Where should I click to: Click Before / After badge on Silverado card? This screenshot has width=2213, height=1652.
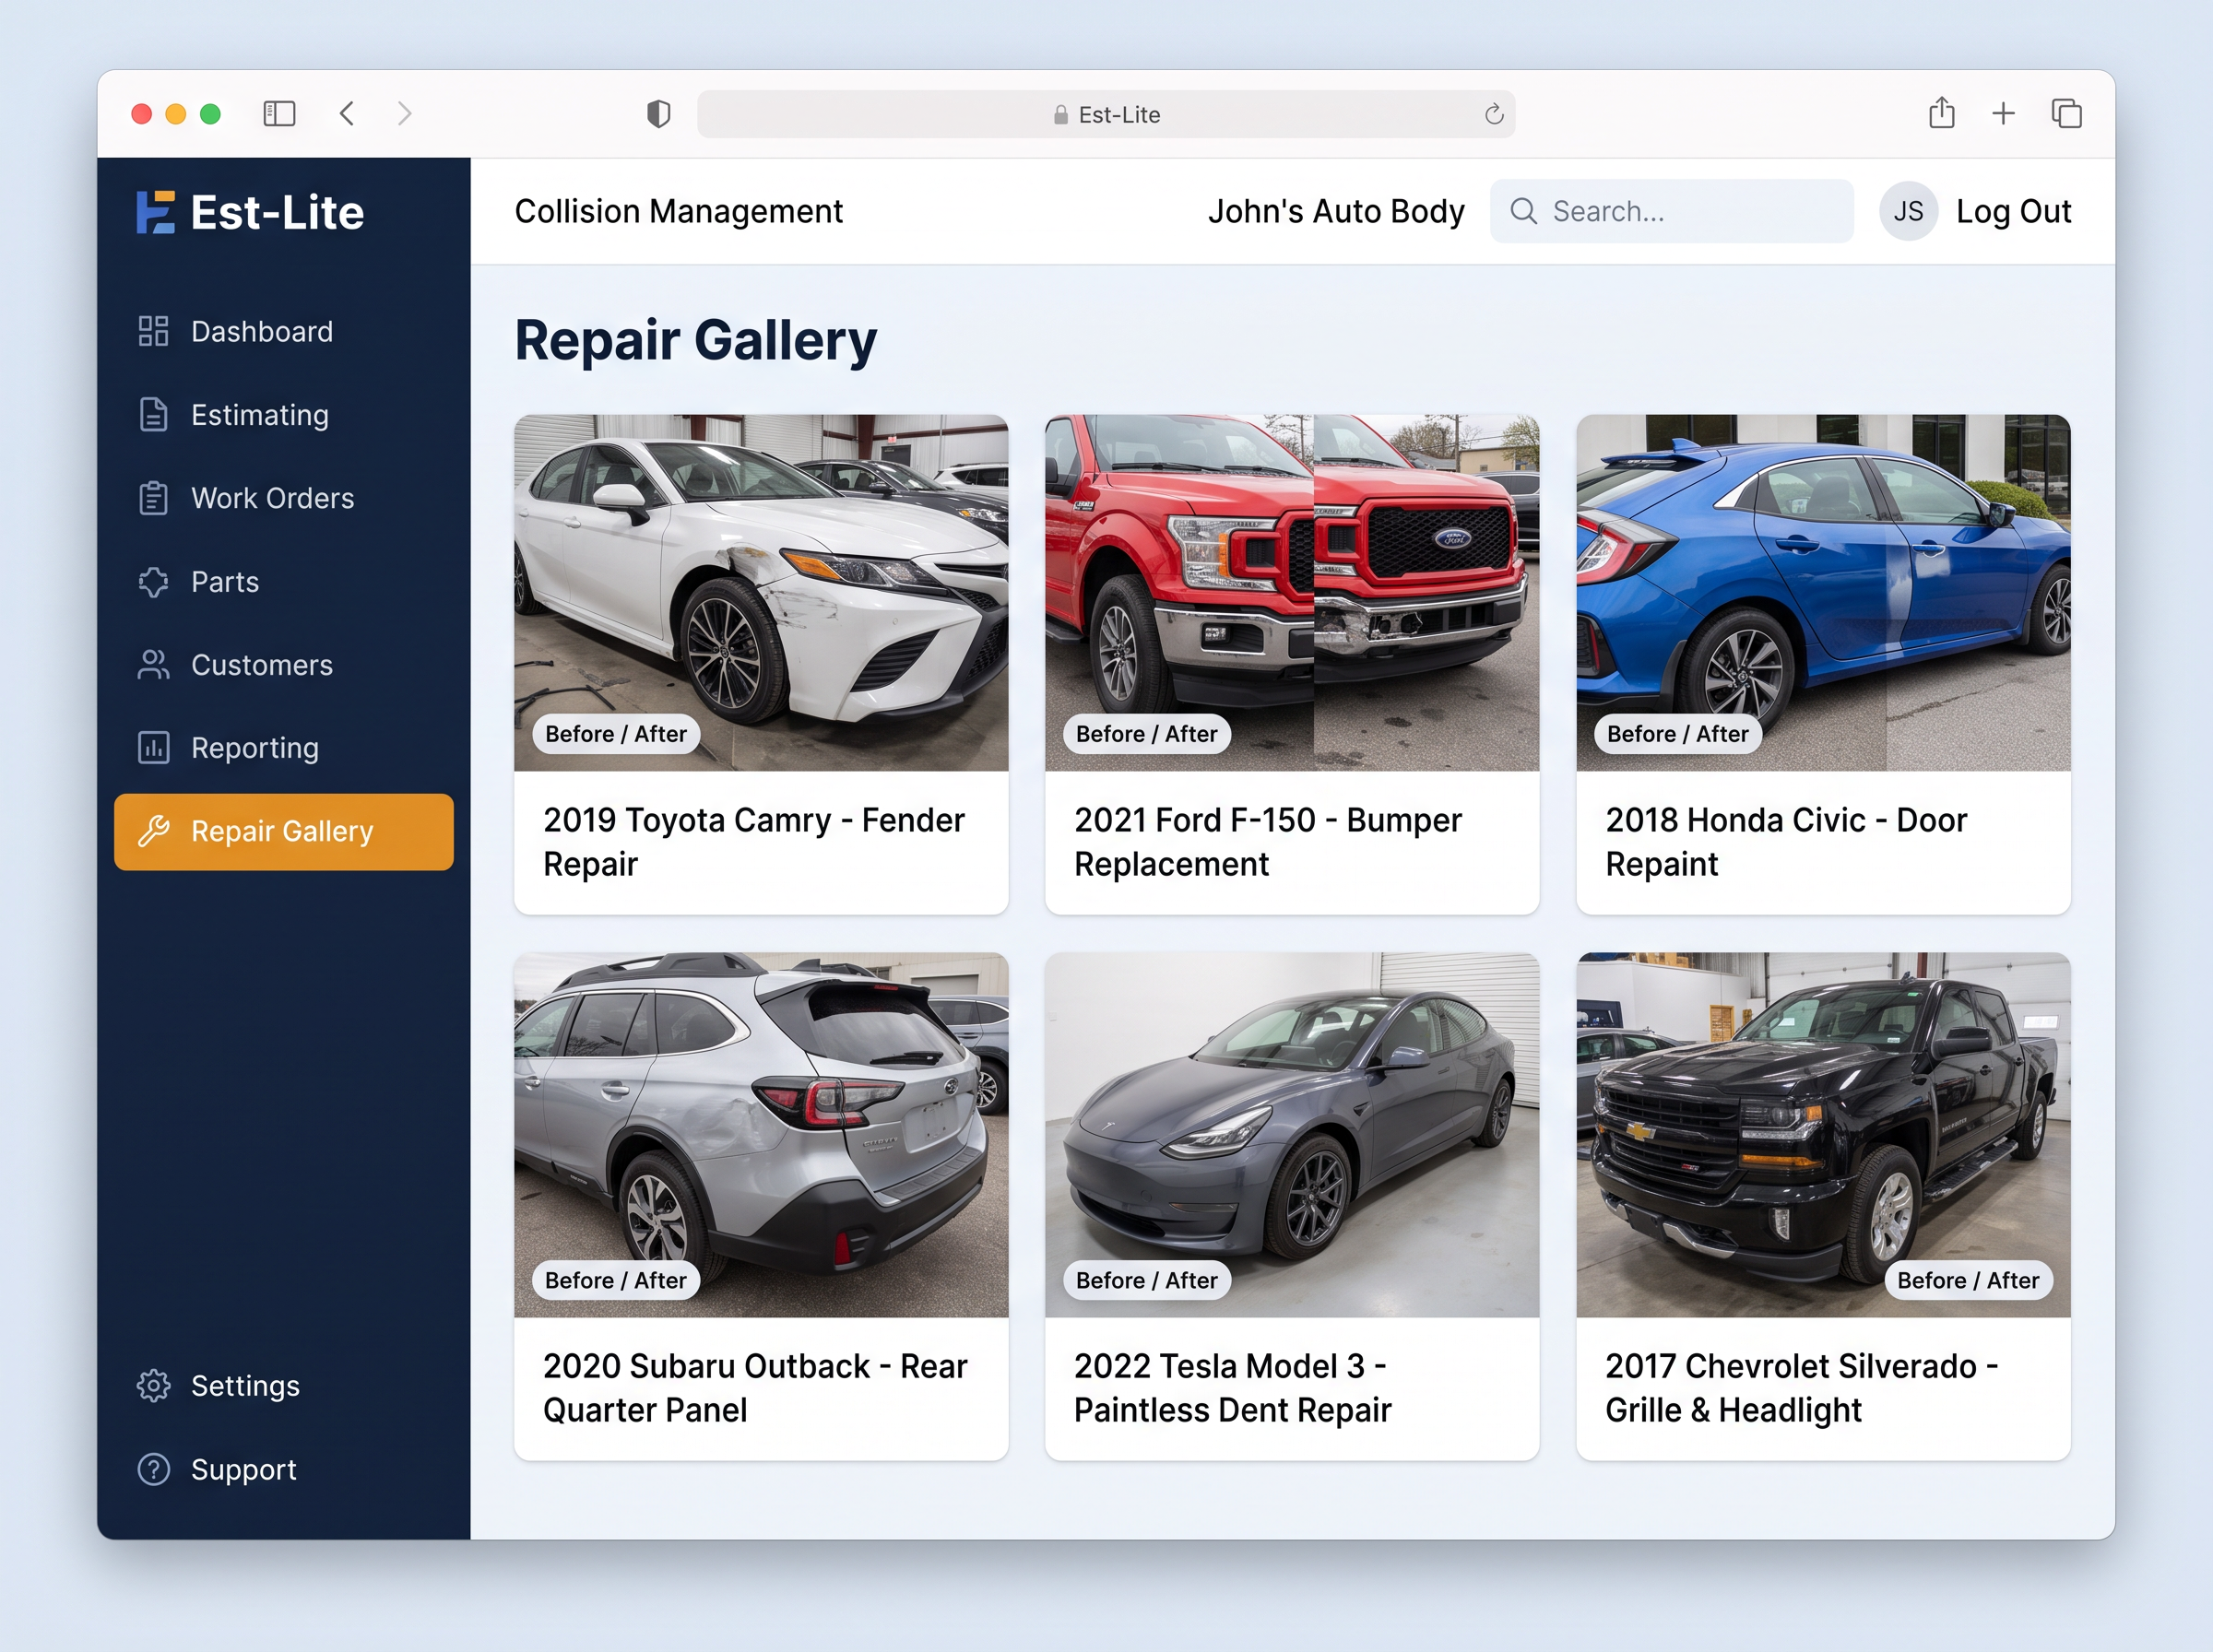point(1967,1280)
